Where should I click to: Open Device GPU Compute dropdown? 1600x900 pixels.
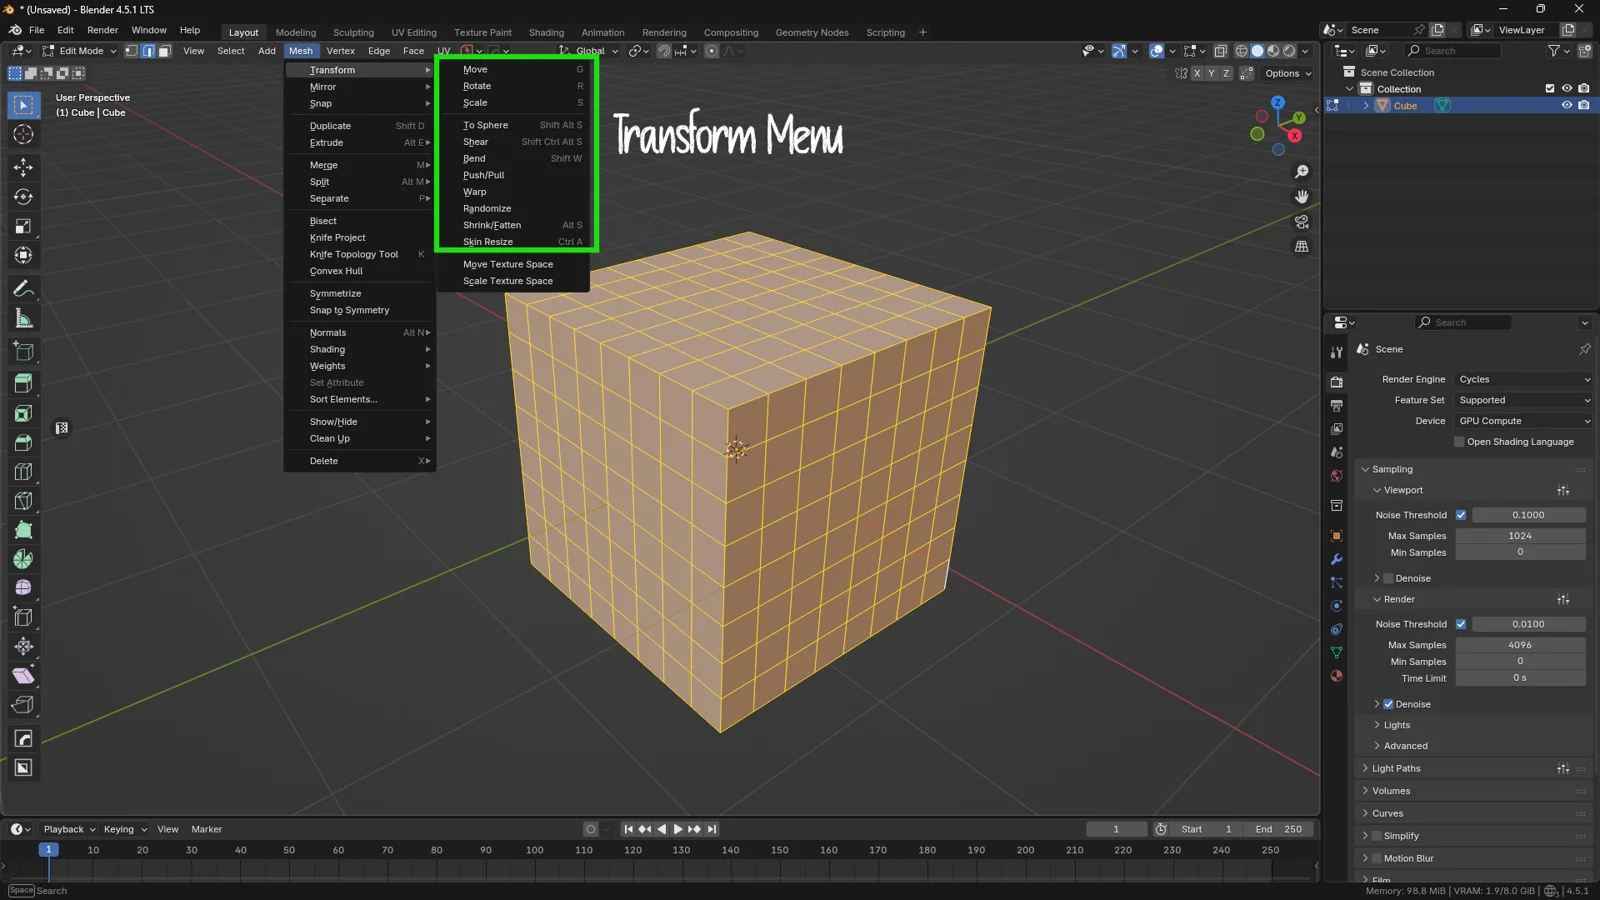pos(1523,421)
